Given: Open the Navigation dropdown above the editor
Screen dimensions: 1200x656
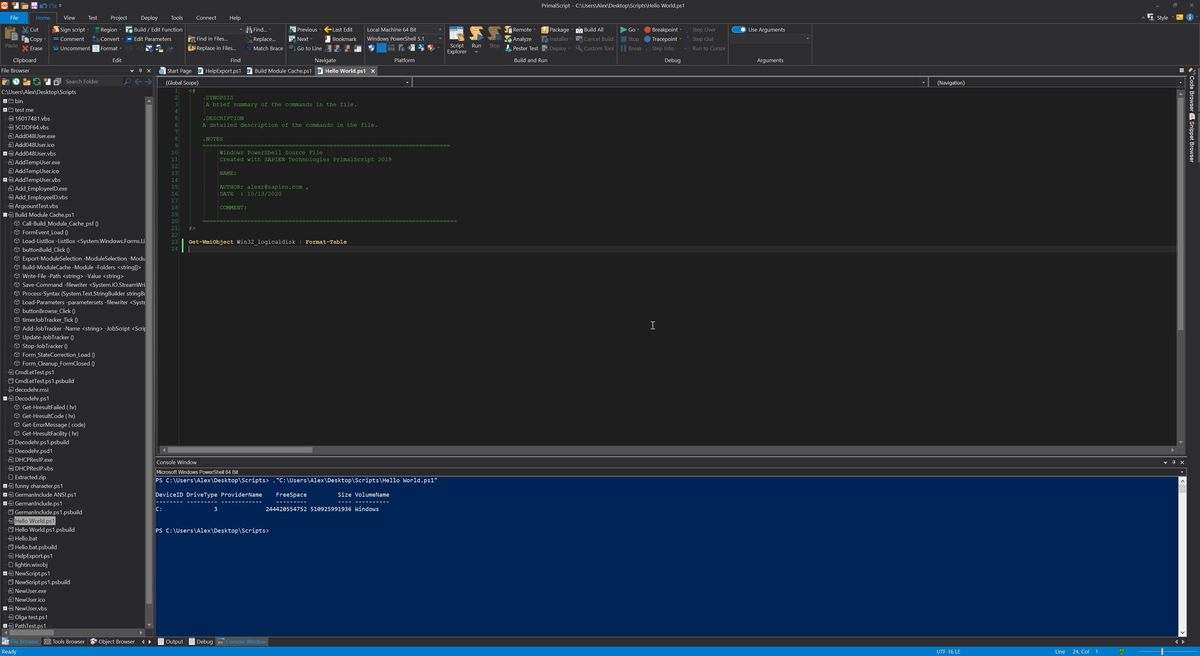Looking at the screenshot, I should point(1055,83).
